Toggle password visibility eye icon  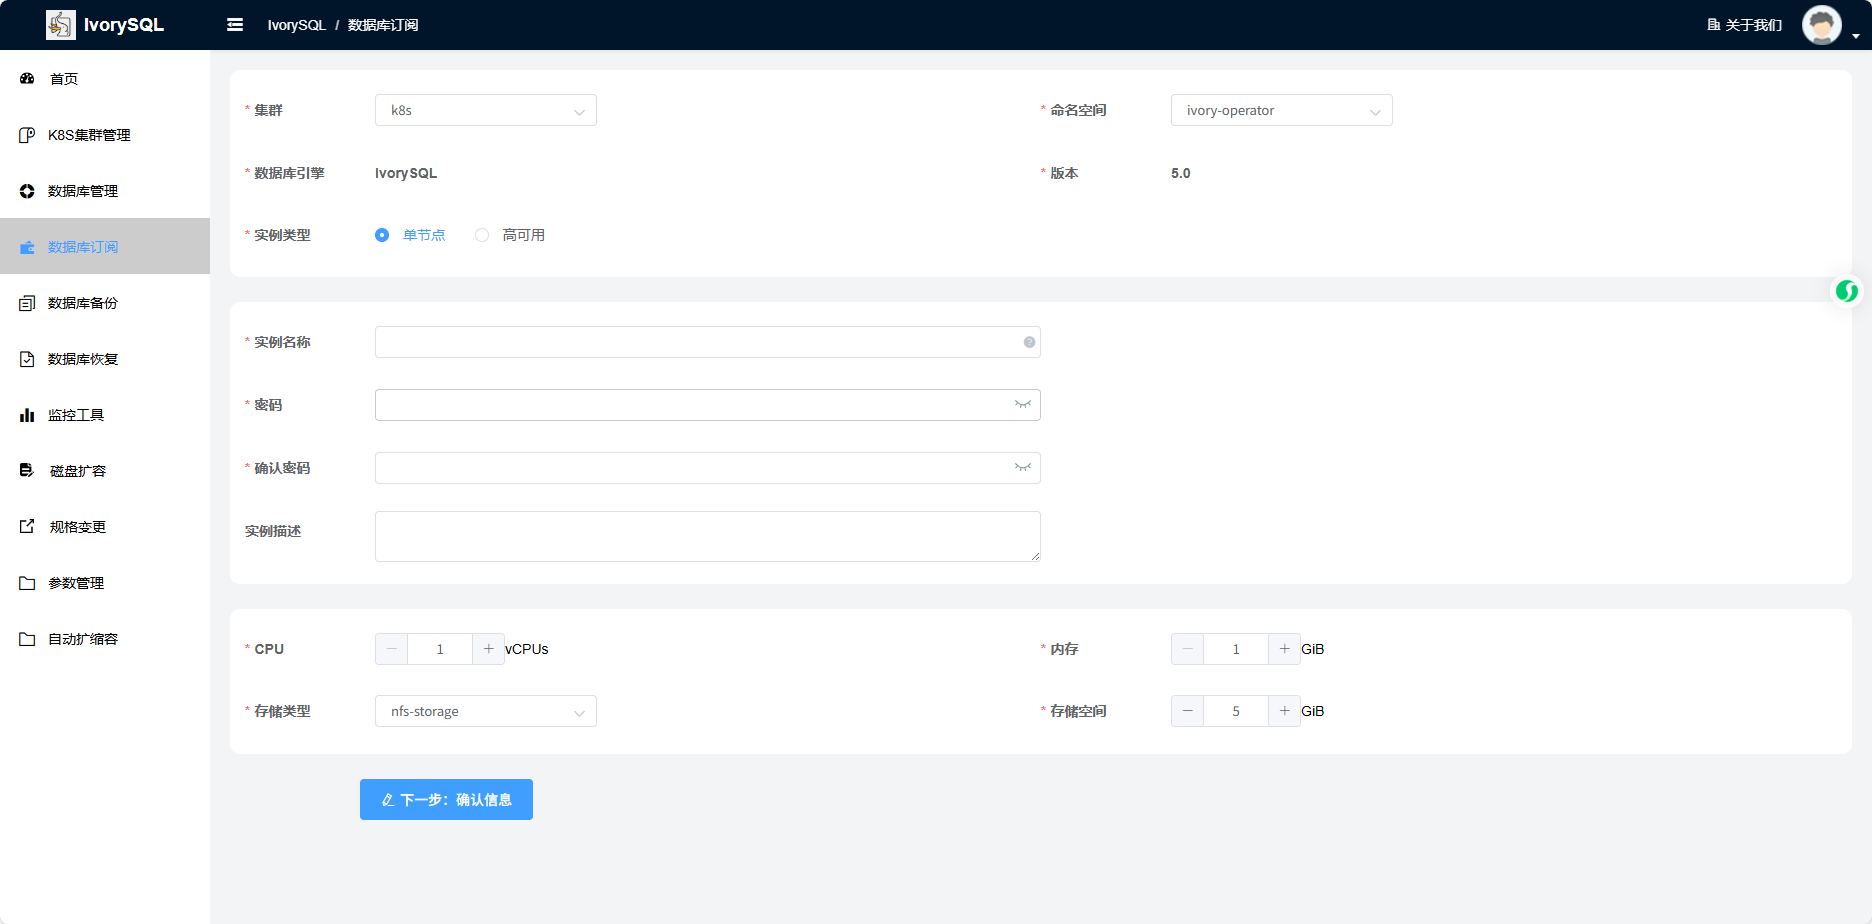pyautogui.click(x=1022, y=405)
